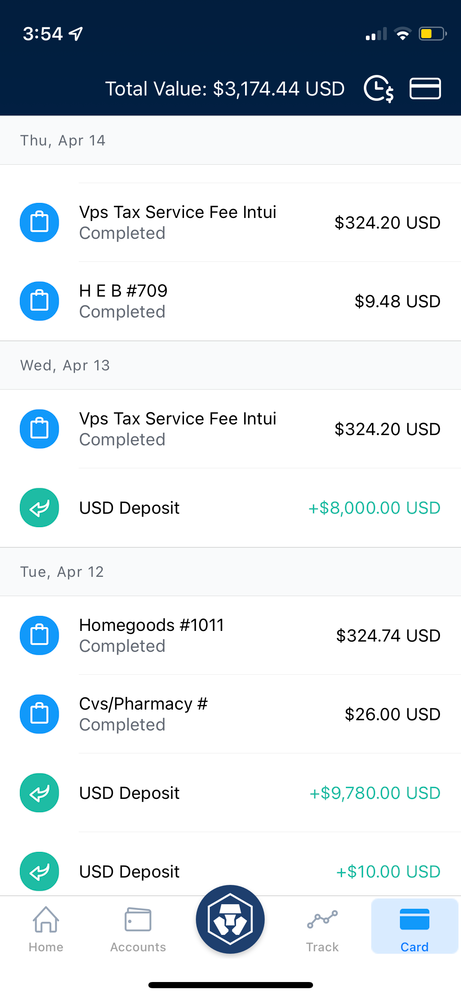461x998 pixels.
Task: Tap the green deposit arrow icon for $8,000.00
Action: click(x=39, y=508)
